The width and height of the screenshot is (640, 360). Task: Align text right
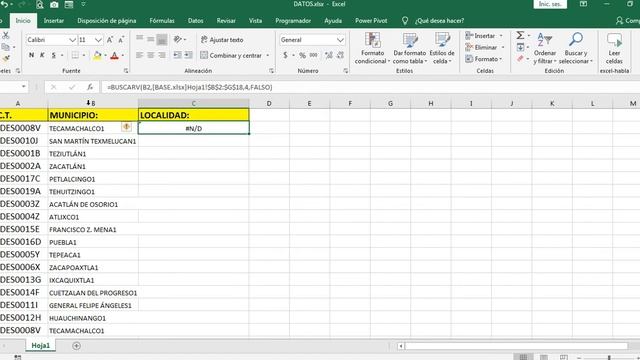162,55
